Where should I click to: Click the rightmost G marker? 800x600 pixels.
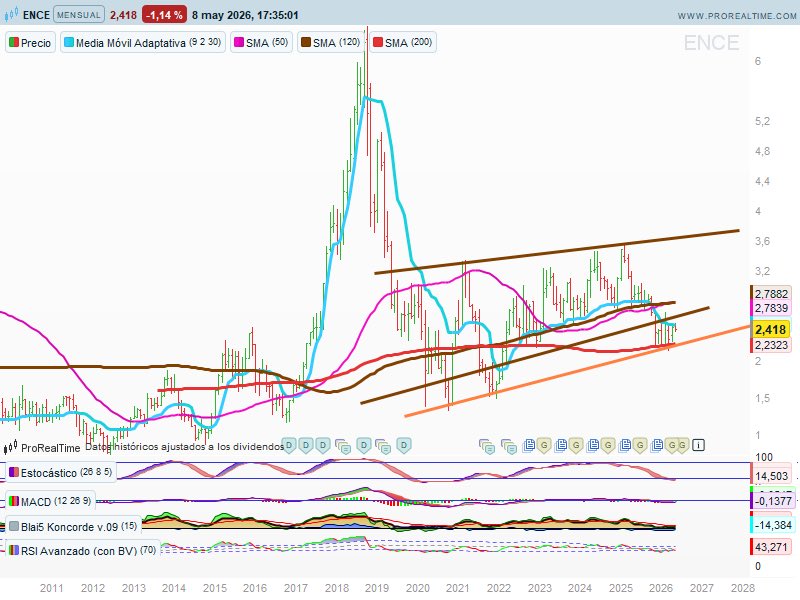[682, 445]
